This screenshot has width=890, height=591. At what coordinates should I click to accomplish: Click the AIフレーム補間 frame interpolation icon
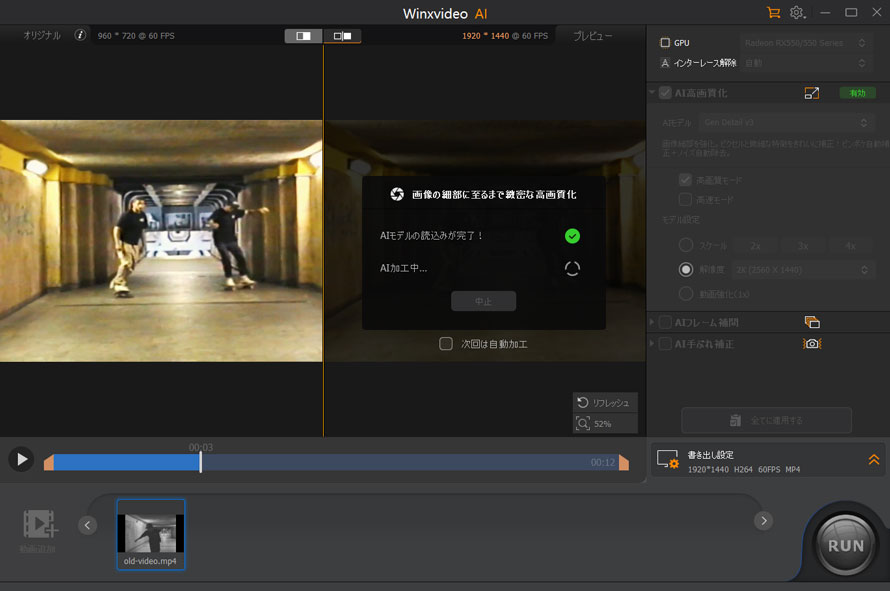812,322
